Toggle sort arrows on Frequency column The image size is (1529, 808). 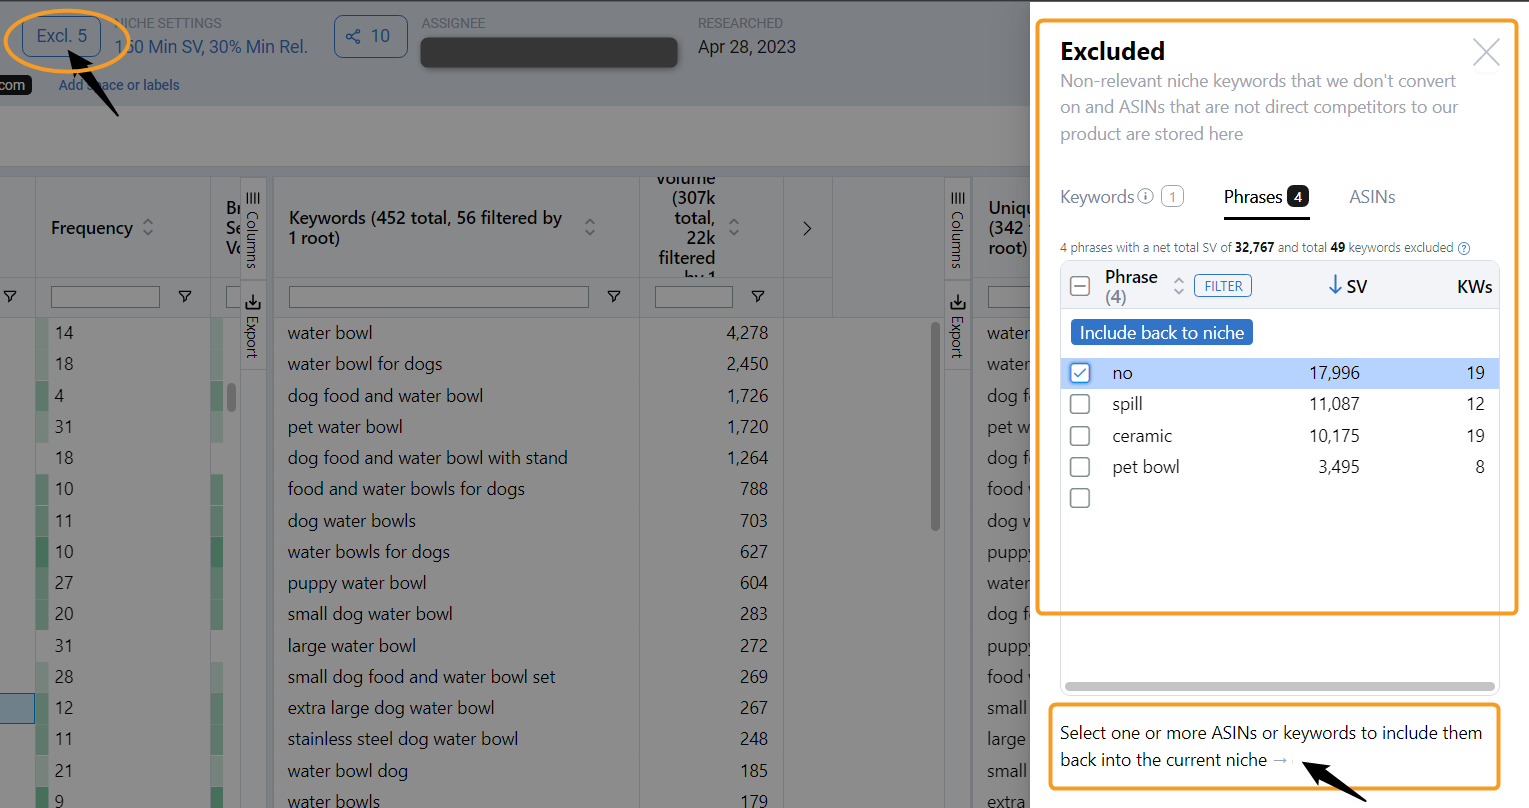148,227
